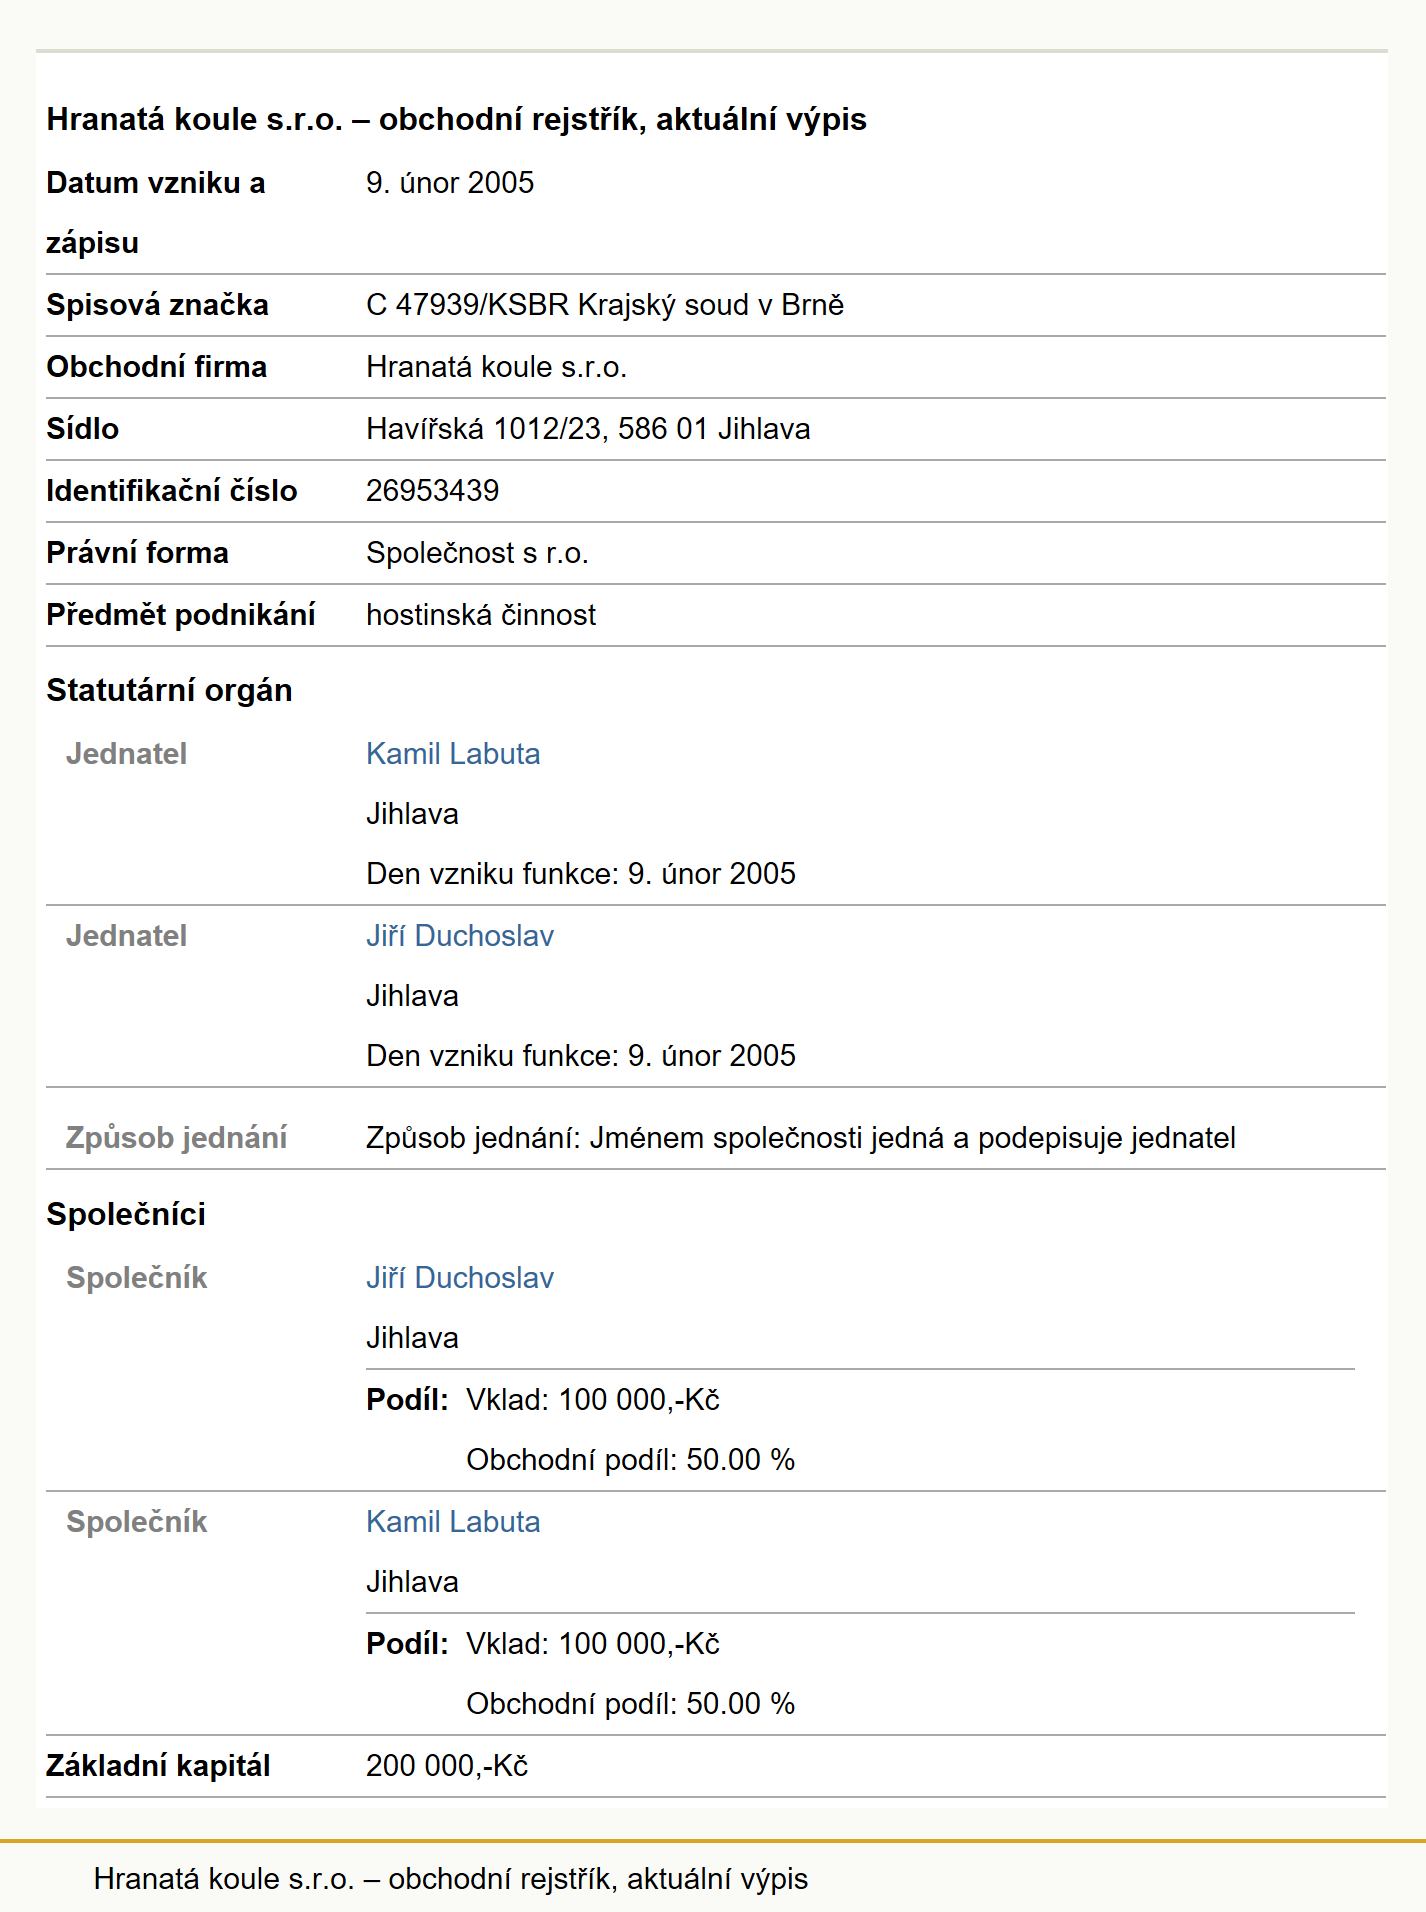
Task: Click the footer caption Hranatá koule s.r.o.
Action: [x=451, y=1879]
